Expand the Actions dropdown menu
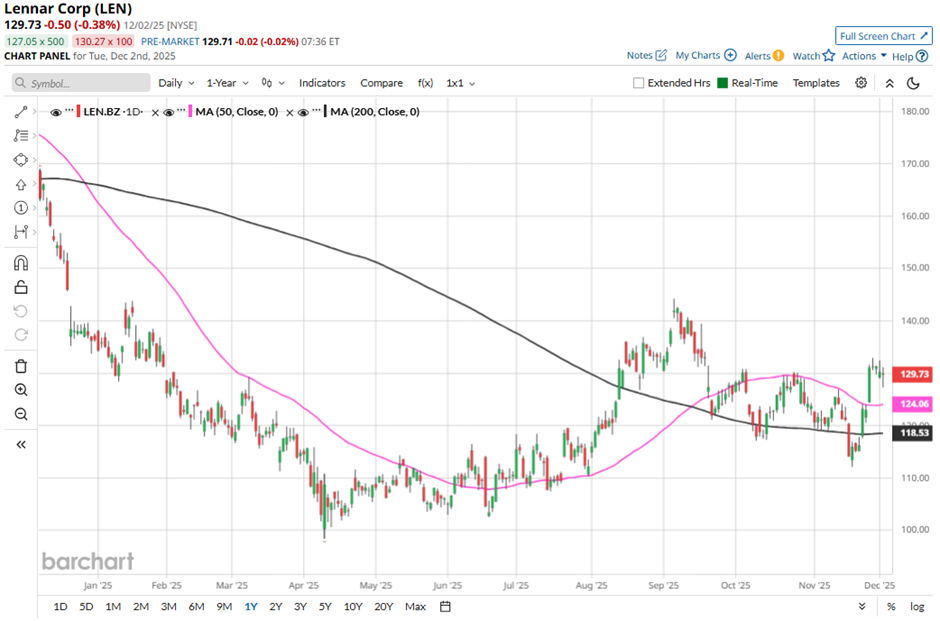This screenshot has width=940, height=621. (864, 56)
